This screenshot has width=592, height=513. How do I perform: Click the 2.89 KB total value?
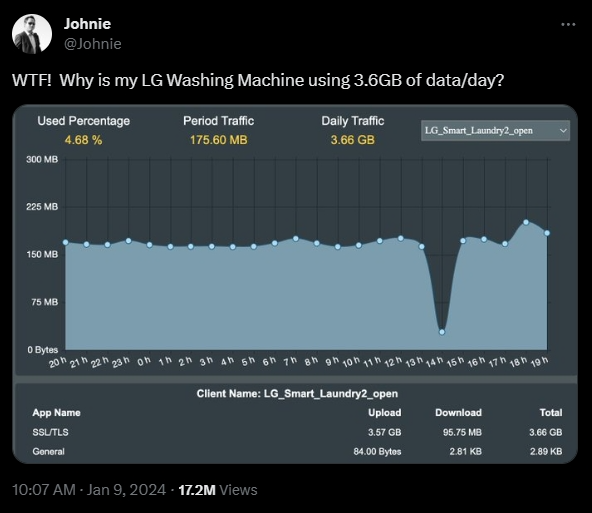click(x=546, y=451)
